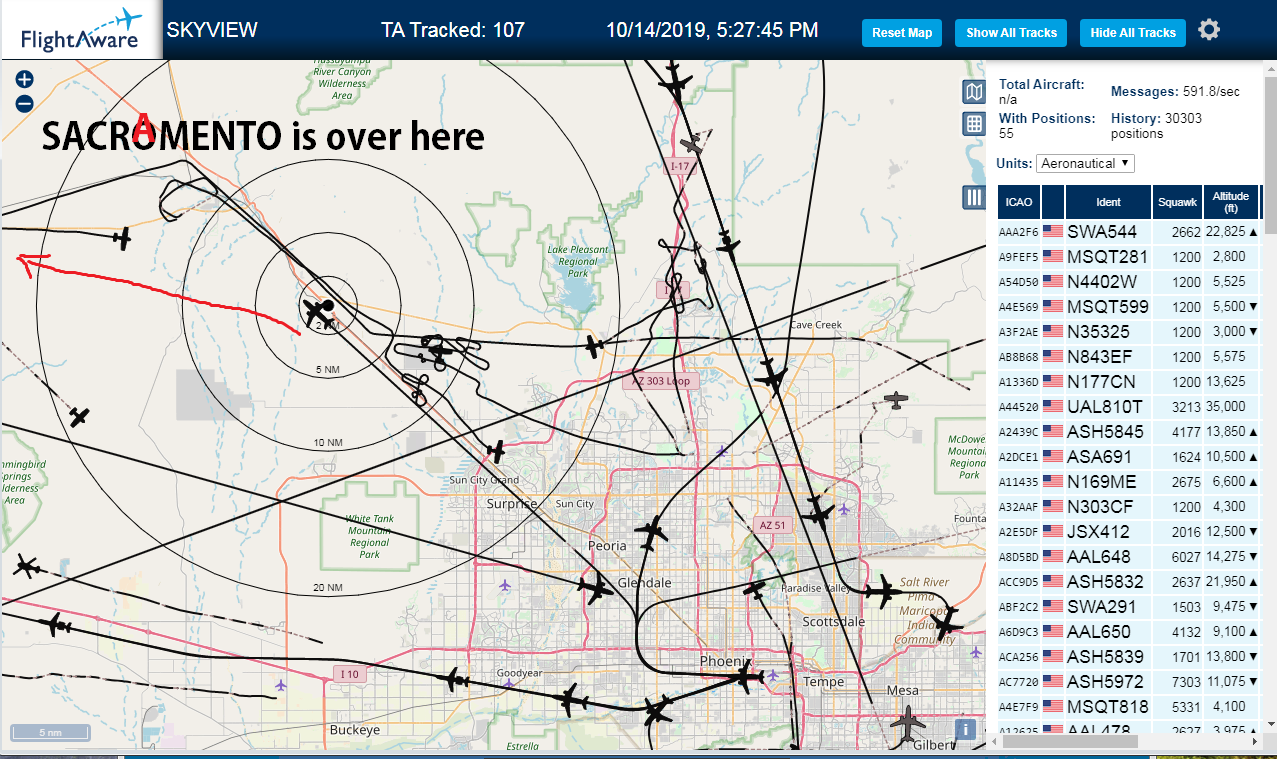This screenshot has height=759, width=1277.
Task: Select the aircraft near Glendale
Action: (597, 589)
